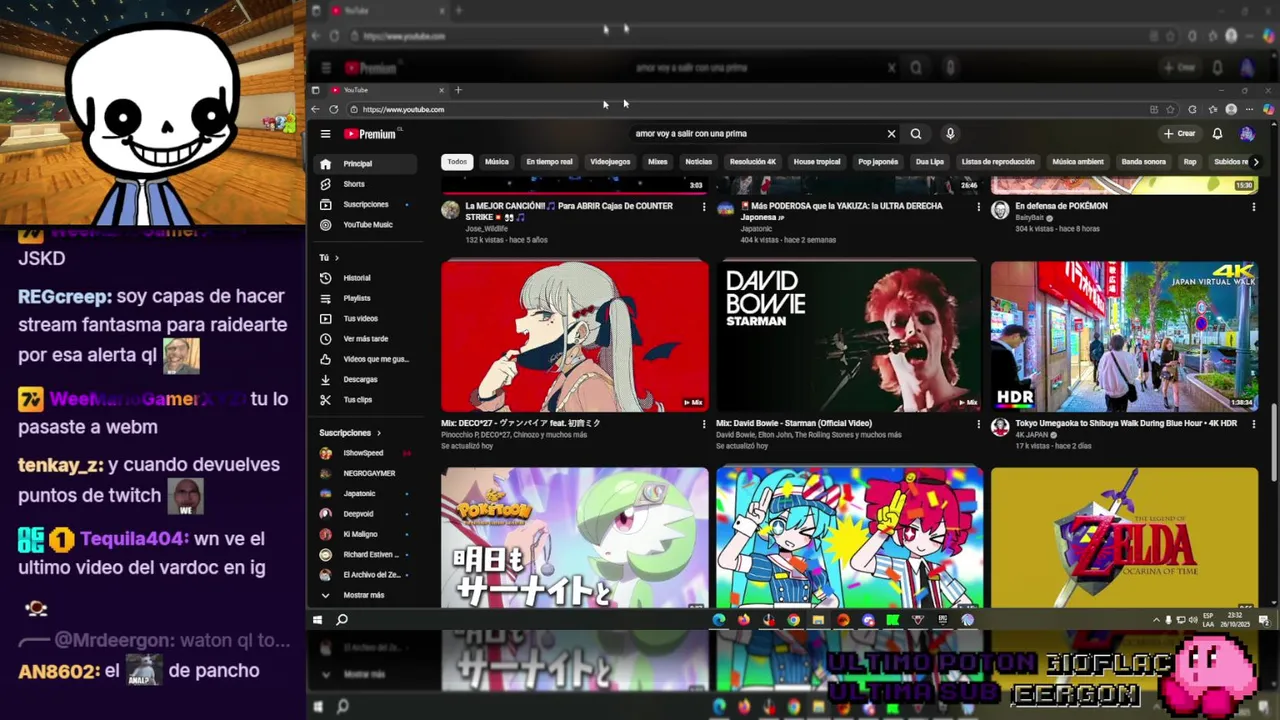
Task: Open the Zelda Ocarina of Time thumbnail
Action: tap(1124, 538)
